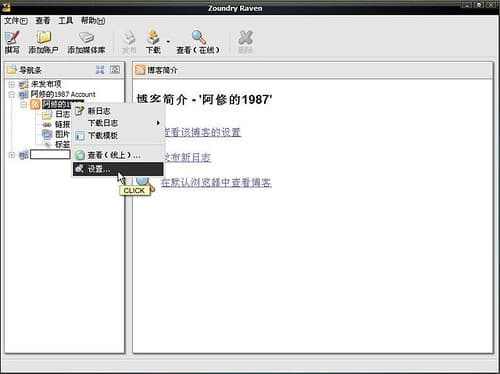Open the 工具 menu
This screenshot has height=374, width=500.
pyautogui.click(x=65, y=21)
